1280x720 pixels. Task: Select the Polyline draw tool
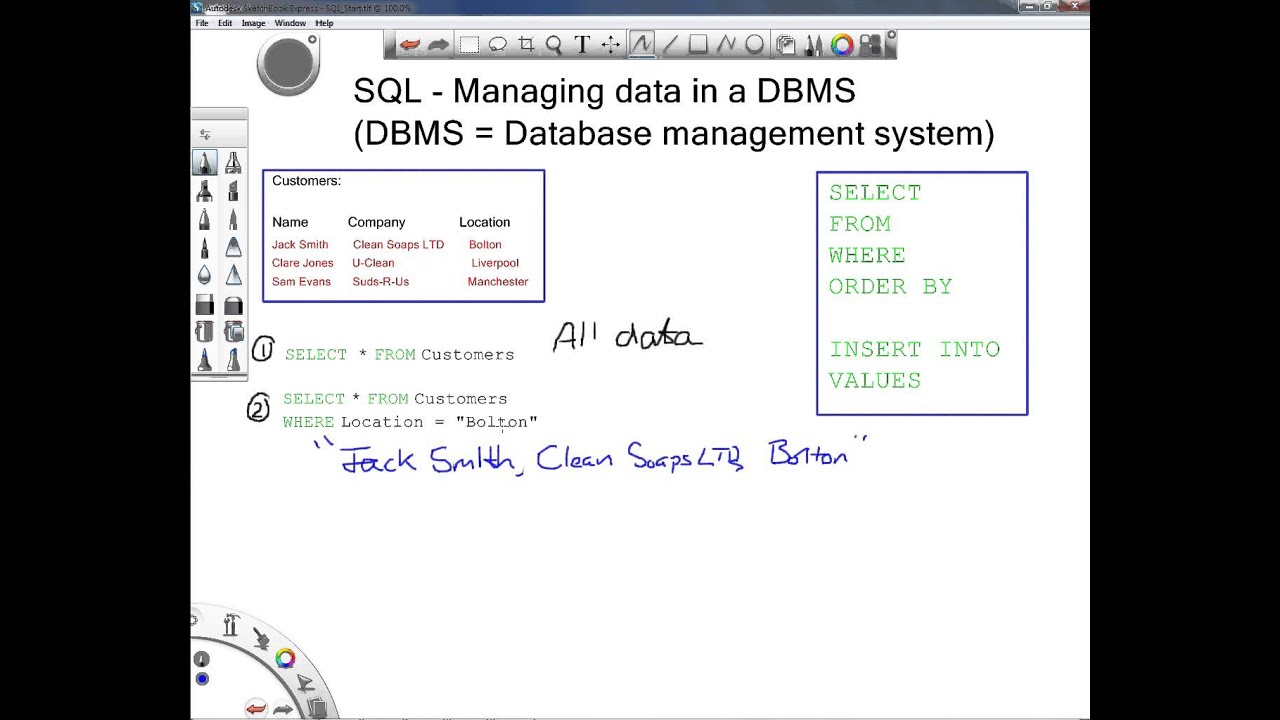click(726, 45)
